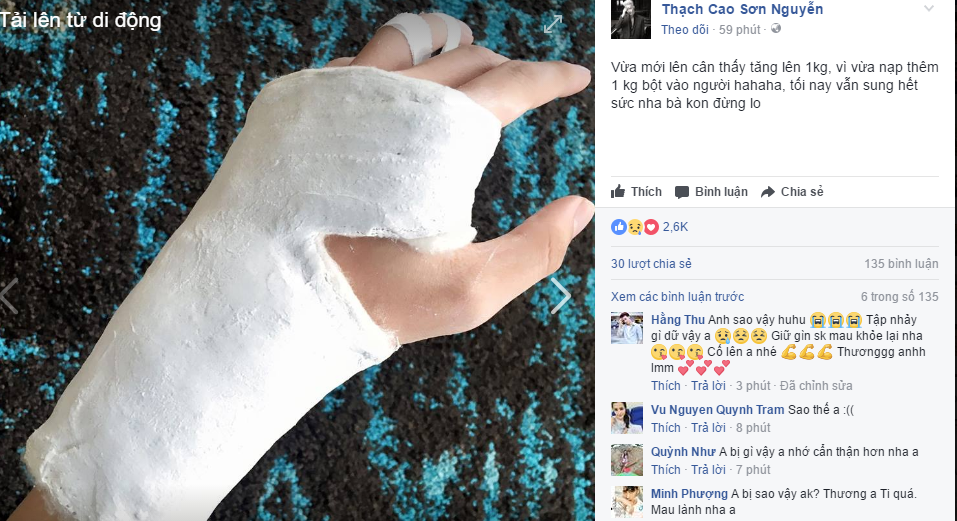Go to the previous photo arrow
Screen dimensions: 957x521
point(9,296)
